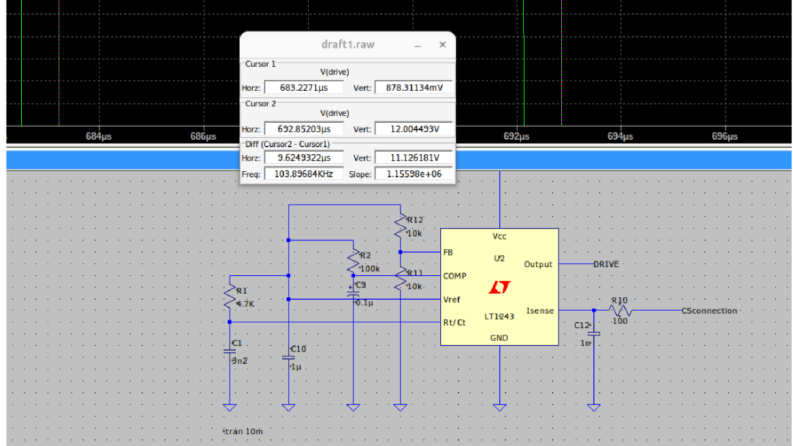Click the 686µs time axis label
The image size is (793, 446).
203,136
